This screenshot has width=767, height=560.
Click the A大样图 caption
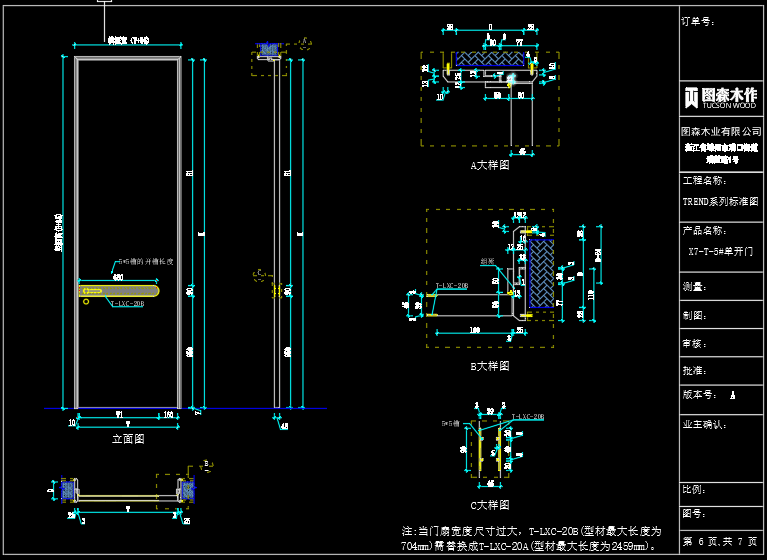[x=489, y=165]
